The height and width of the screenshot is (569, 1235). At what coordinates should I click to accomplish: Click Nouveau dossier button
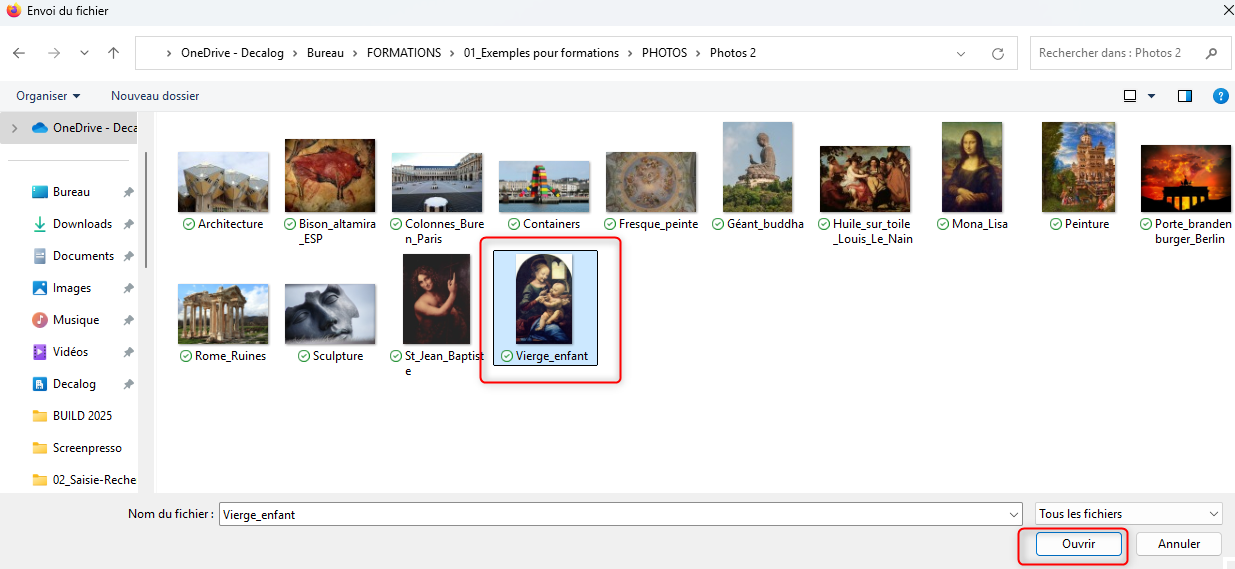coord(155,96)
